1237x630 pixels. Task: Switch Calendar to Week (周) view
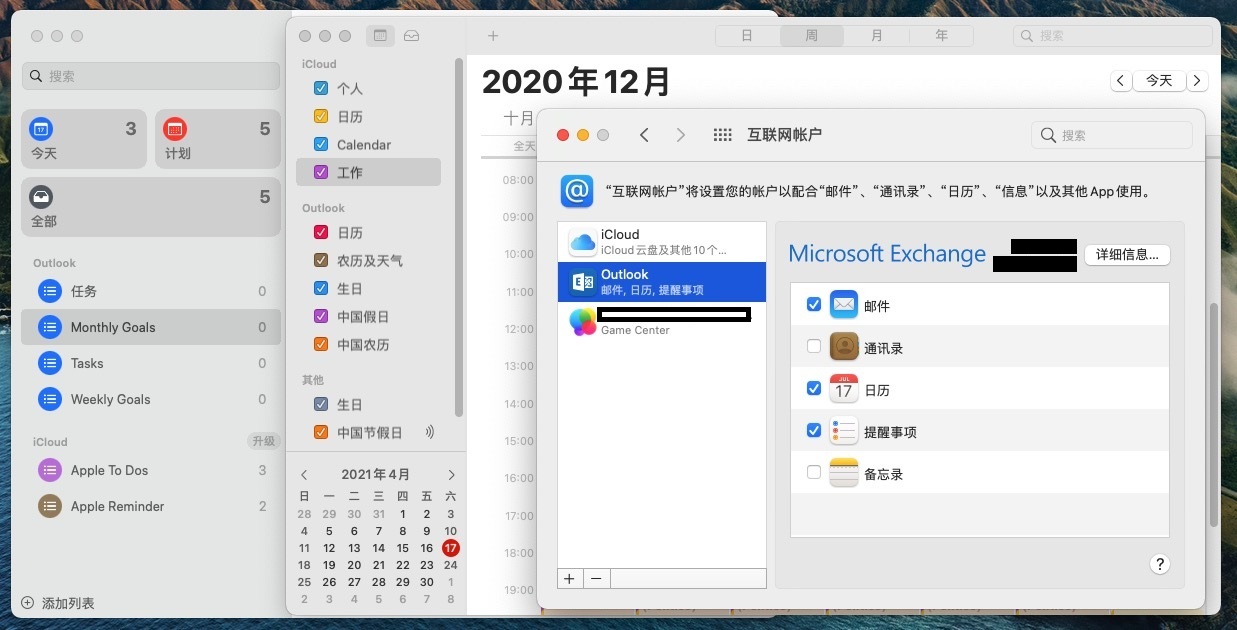[812, 36]
